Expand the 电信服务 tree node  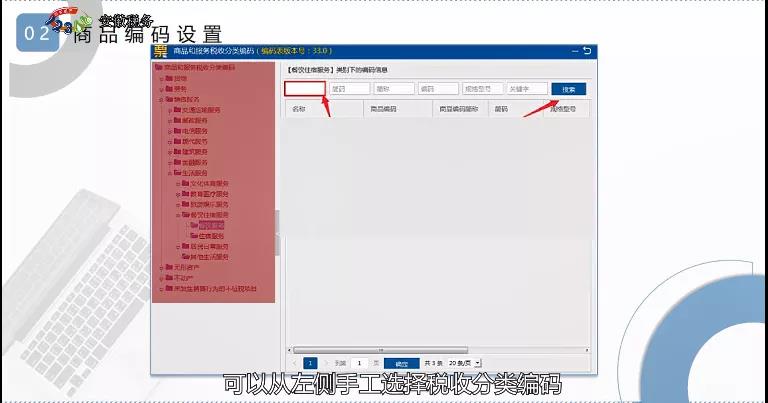click(x=170, y=132)
